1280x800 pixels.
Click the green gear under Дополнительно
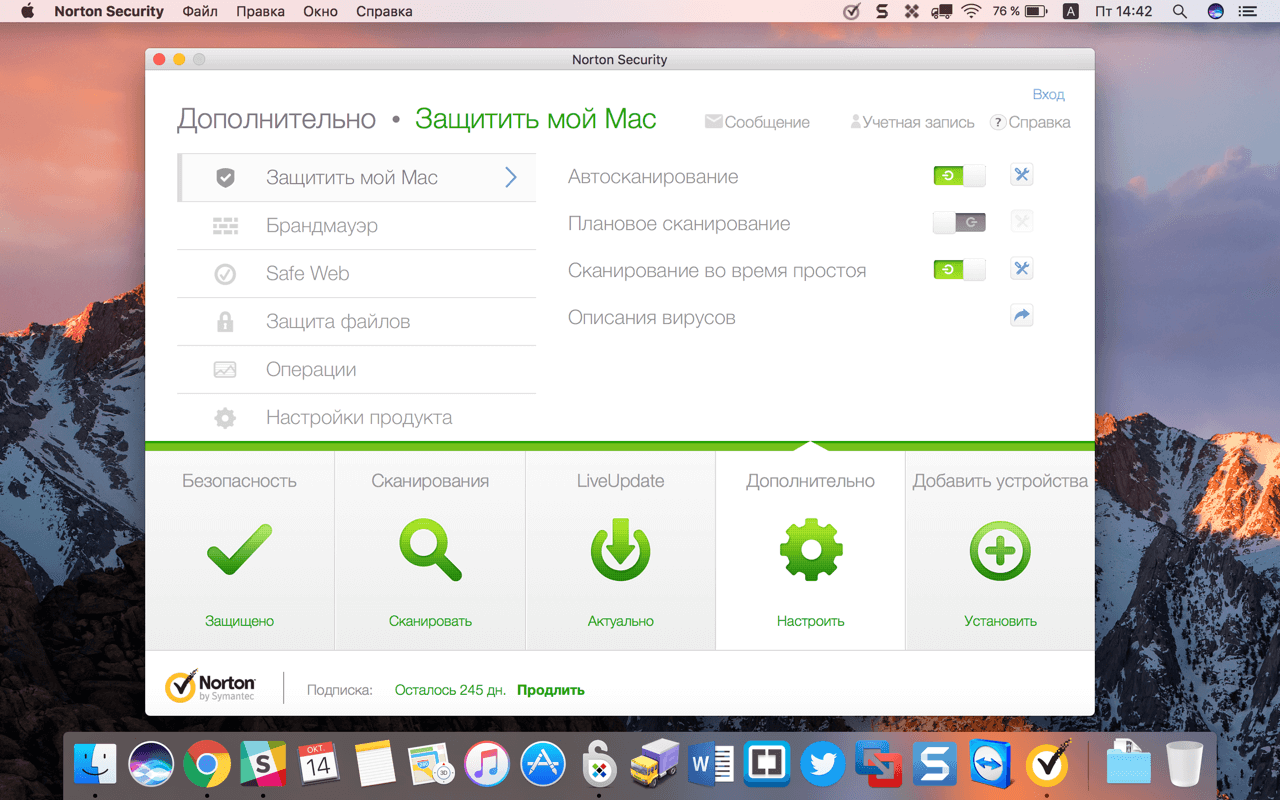coord(811,550)
